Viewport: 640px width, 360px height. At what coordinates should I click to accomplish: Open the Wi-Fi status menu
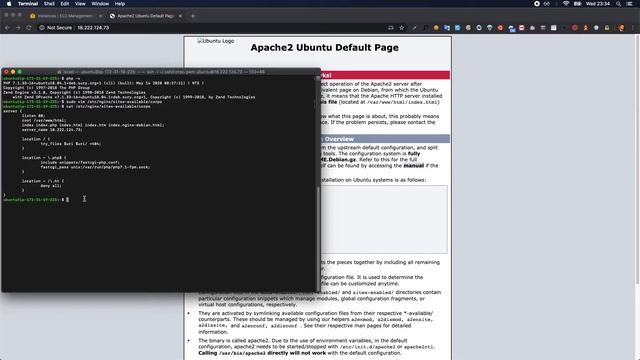pos(566,4)
